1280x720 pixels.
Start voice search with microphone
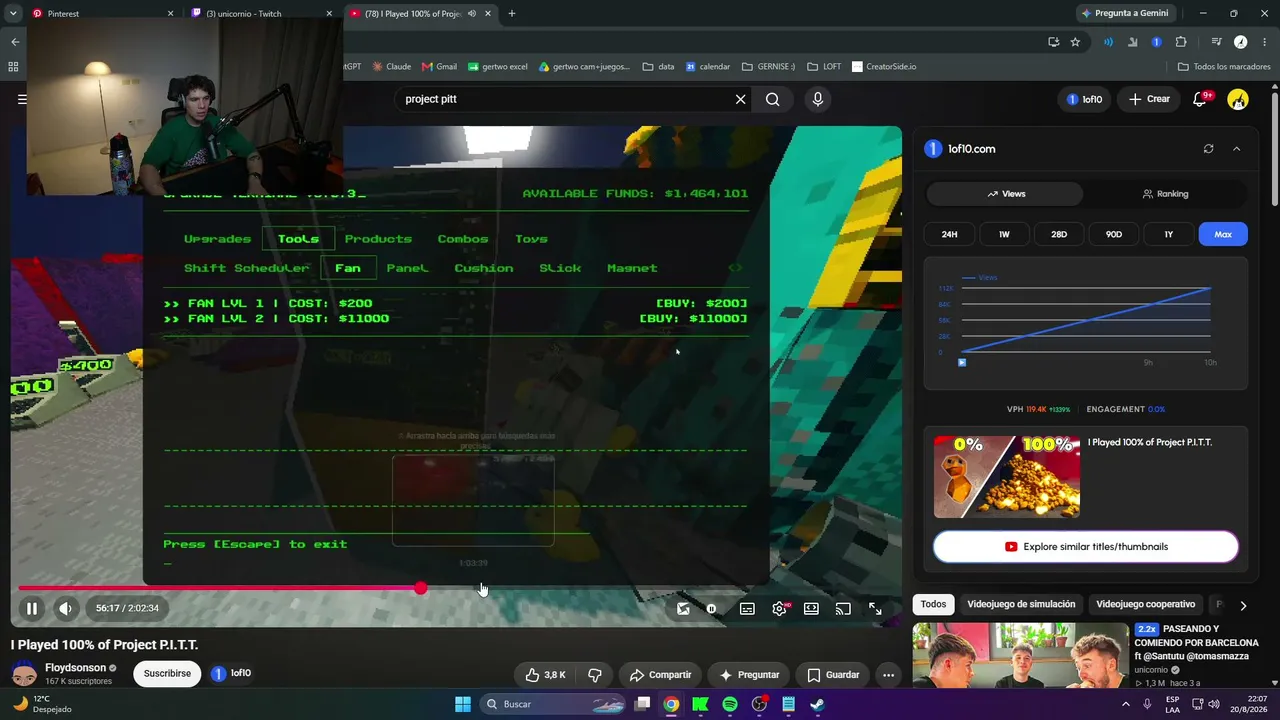[x=818, y=99]
